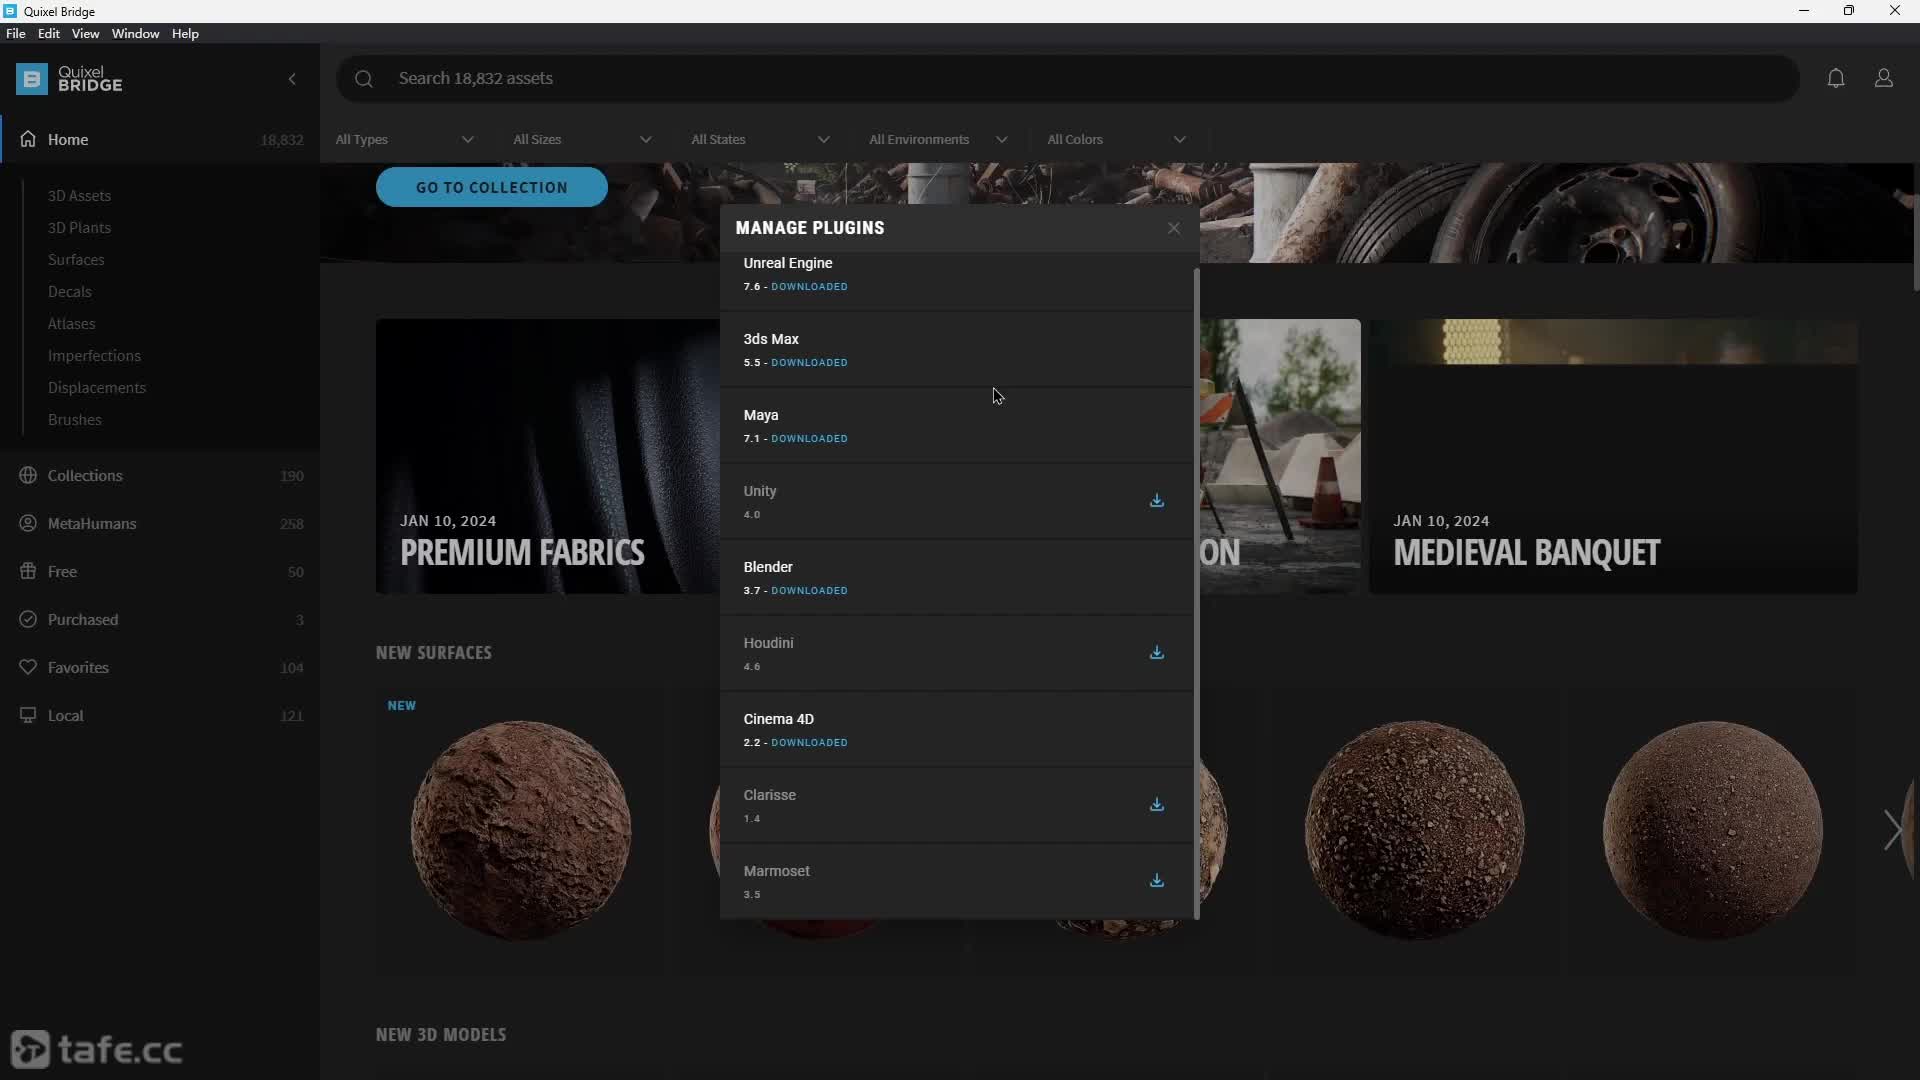Click the notifications bell icon

pos(1836,78)
